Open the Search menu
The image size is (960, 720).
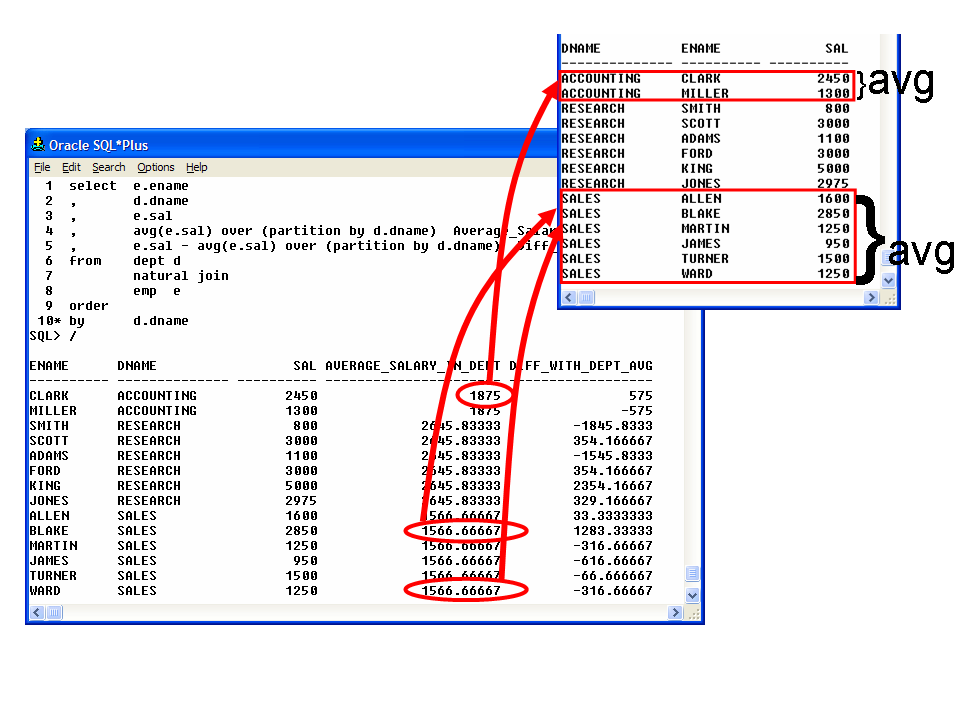pos(108,167)
